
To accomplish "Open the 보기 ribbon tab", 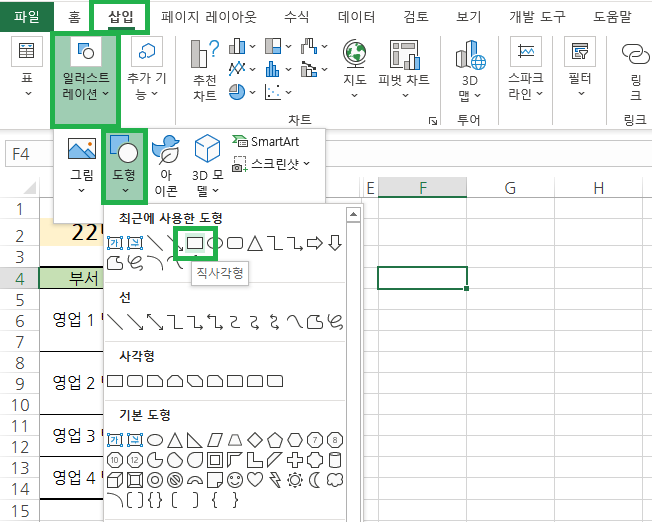I will point(469,17).
